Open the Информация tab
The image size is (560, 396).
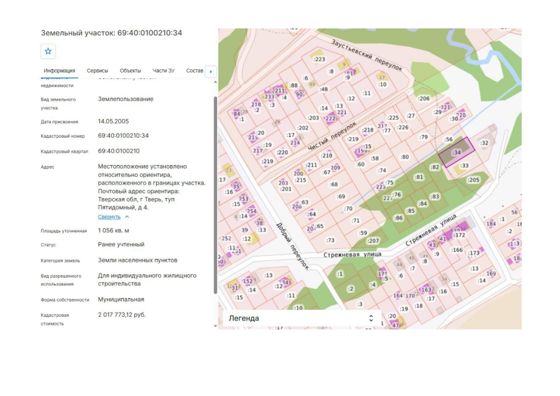tap(59, 71)
